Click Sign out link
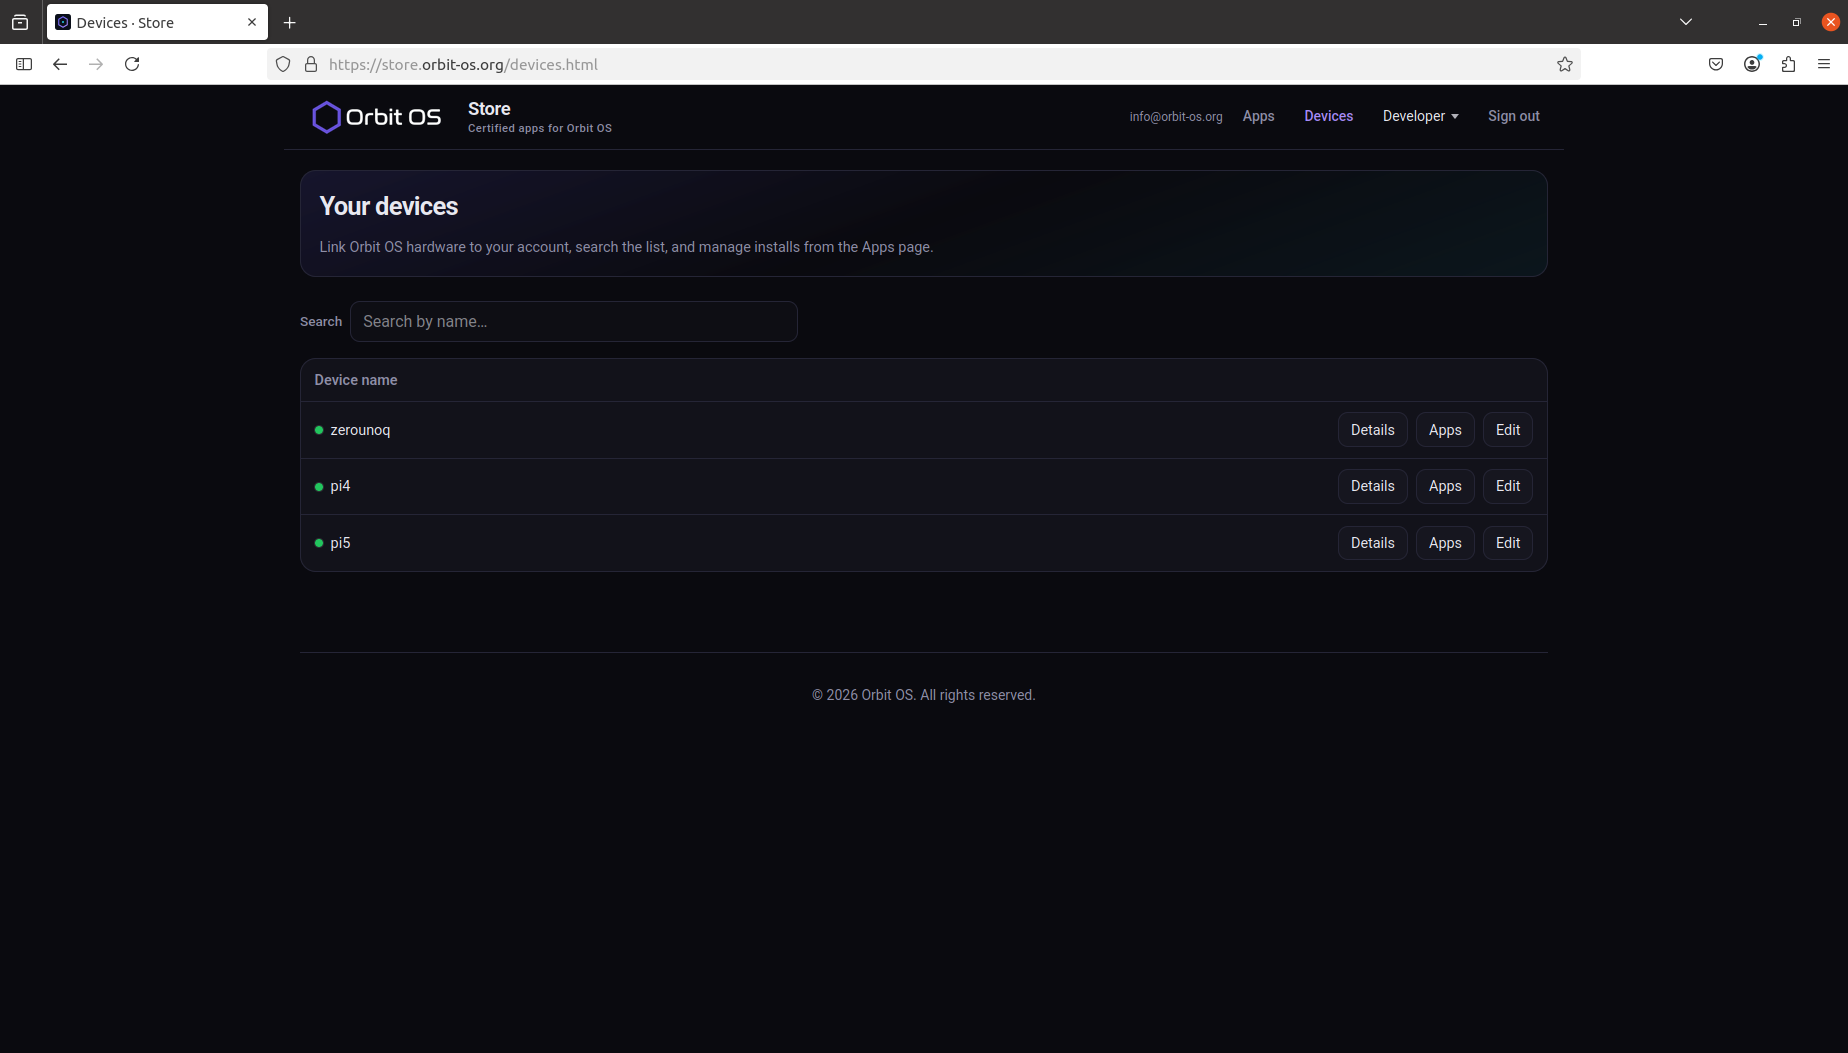This screenshot has height=1053, width=1848. point(1513,116)
